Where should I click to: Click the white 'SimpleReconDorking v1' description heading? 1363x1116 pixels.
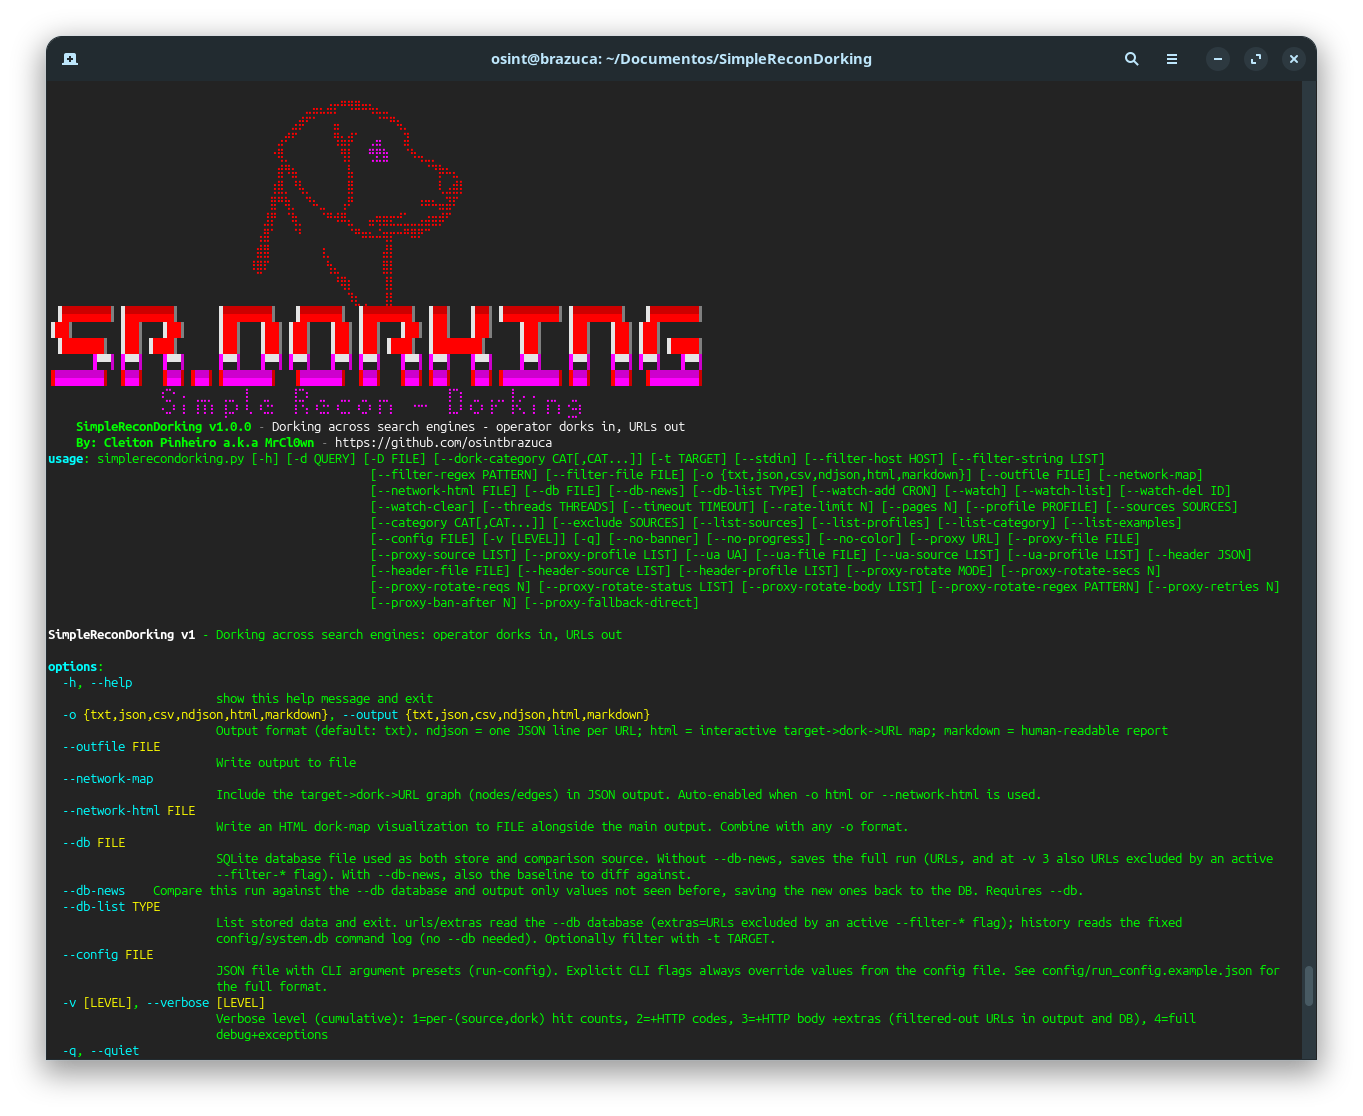[122, 635]
